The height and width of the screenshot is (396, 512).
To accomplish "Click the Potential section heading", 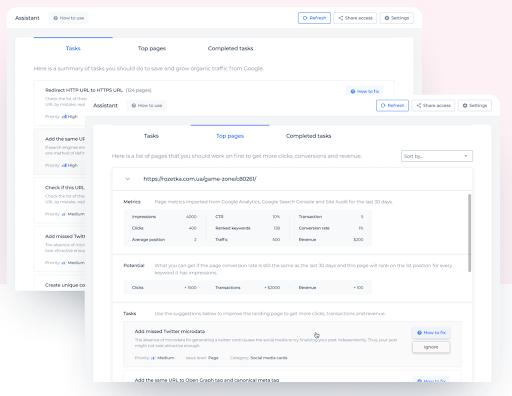I will coord(134,266).
